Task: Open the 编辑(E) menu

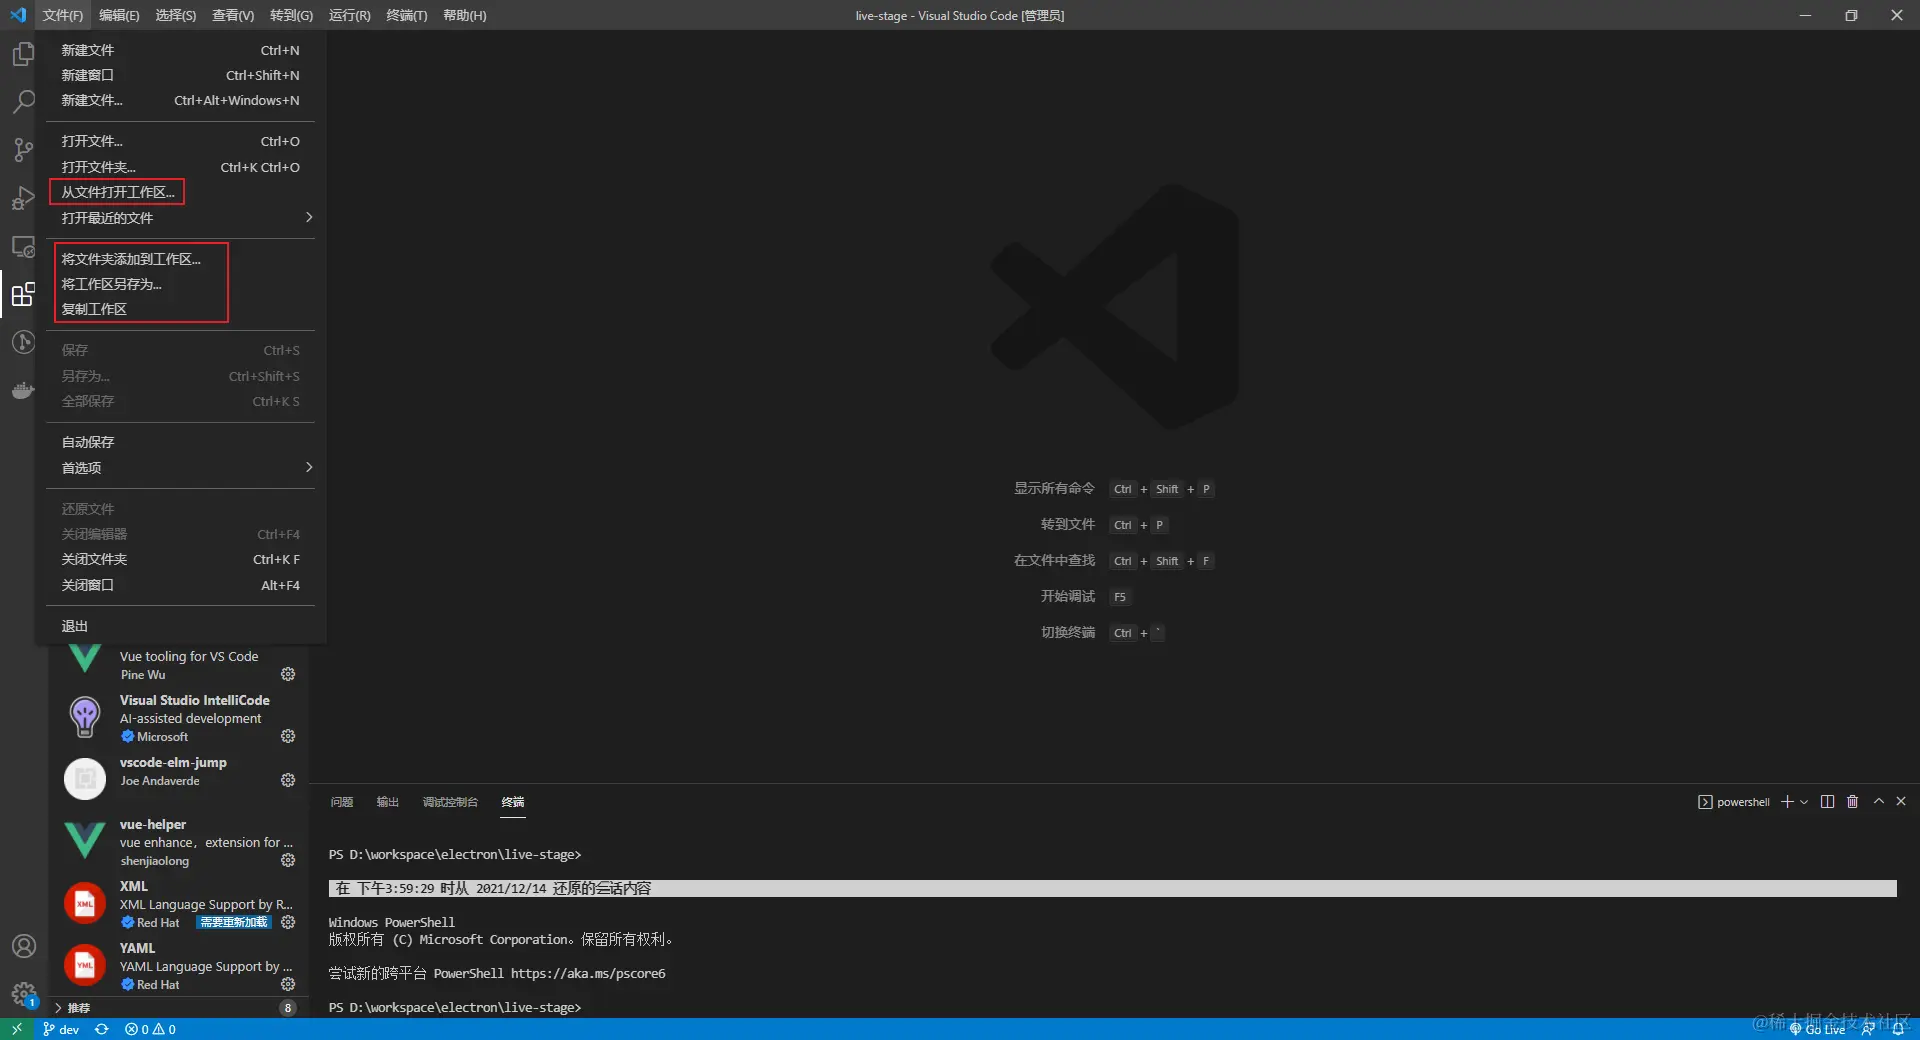Action: point(119,15)
